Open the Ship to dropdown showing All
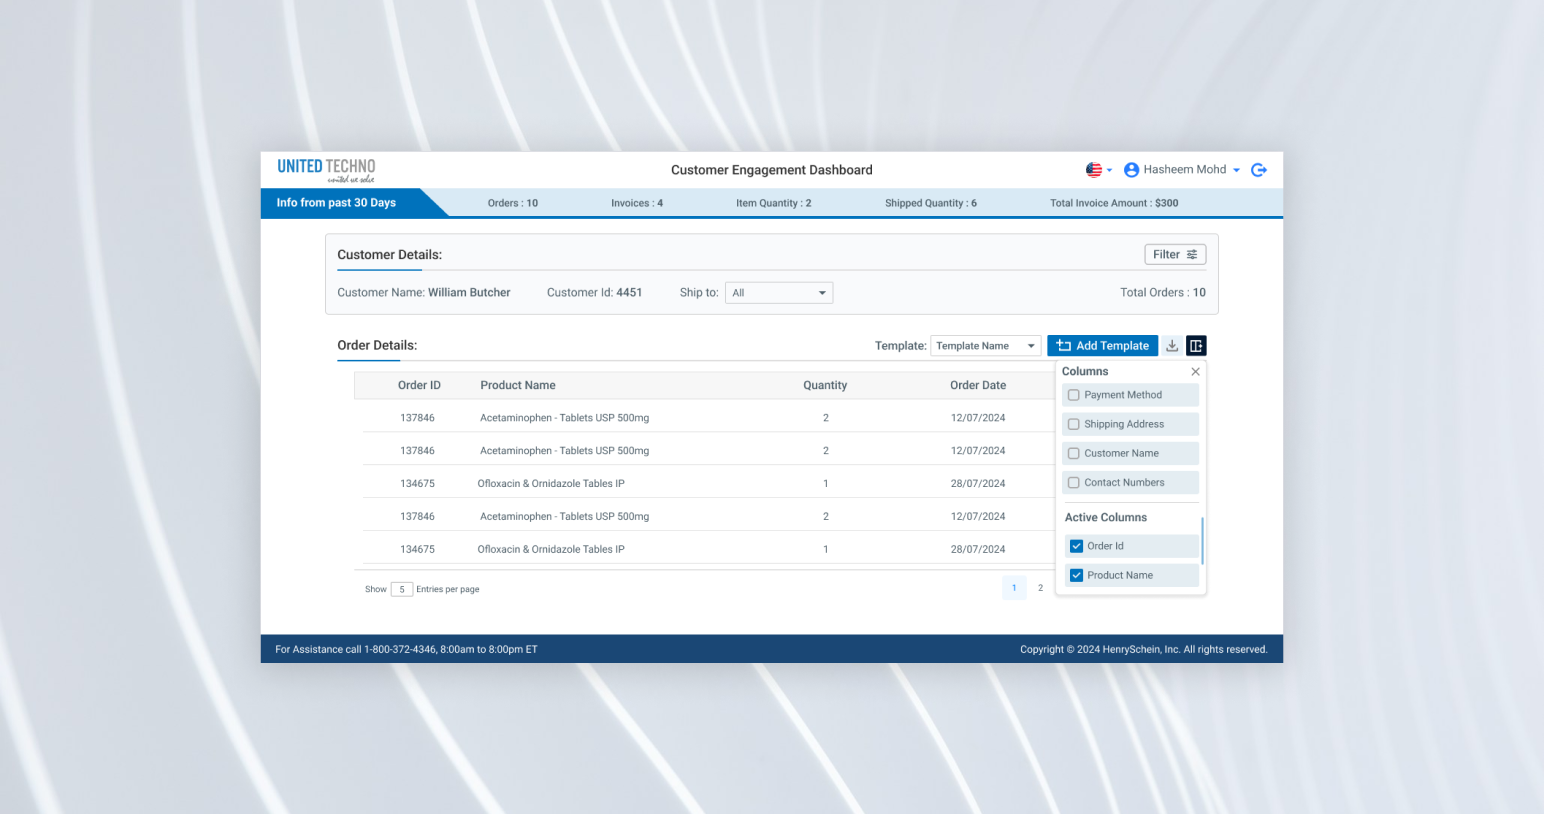Screen dimensions: 1544x814 [778, 292]
